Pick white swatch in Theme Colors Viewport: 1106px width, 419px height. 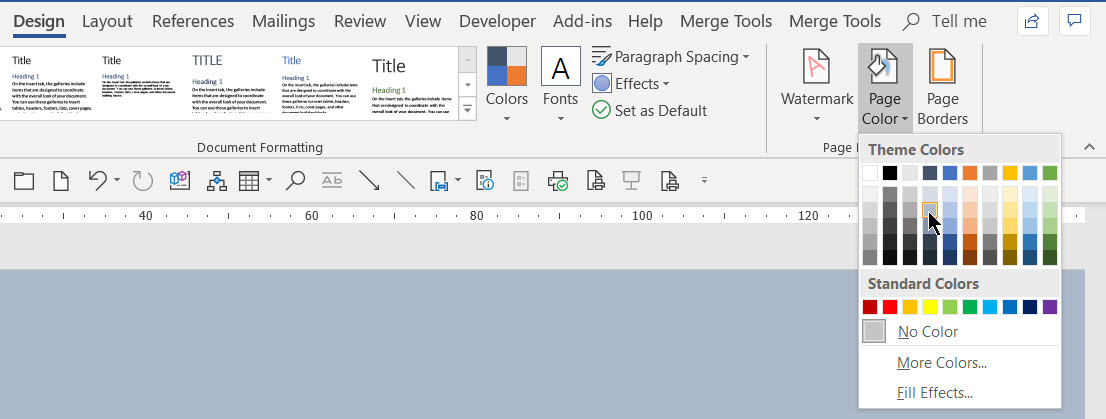[x=870, y=173]
